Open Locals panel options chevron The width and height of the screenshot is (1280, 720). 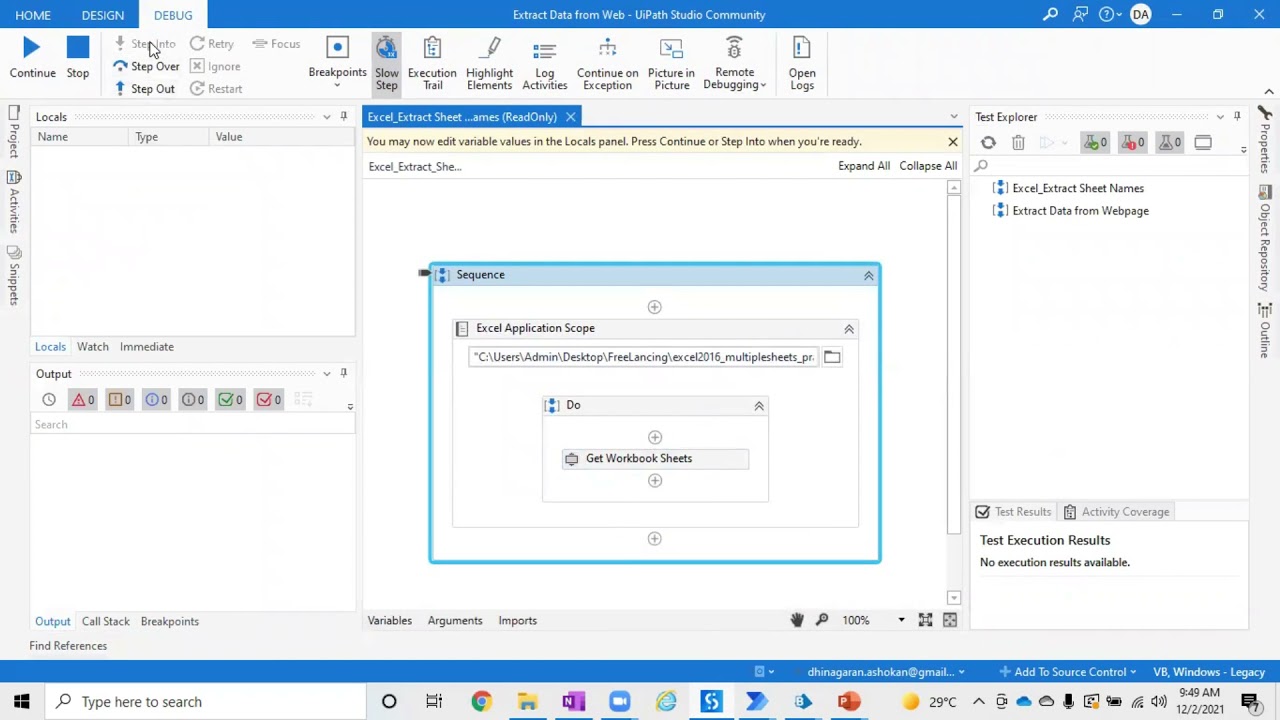(326, 117)
